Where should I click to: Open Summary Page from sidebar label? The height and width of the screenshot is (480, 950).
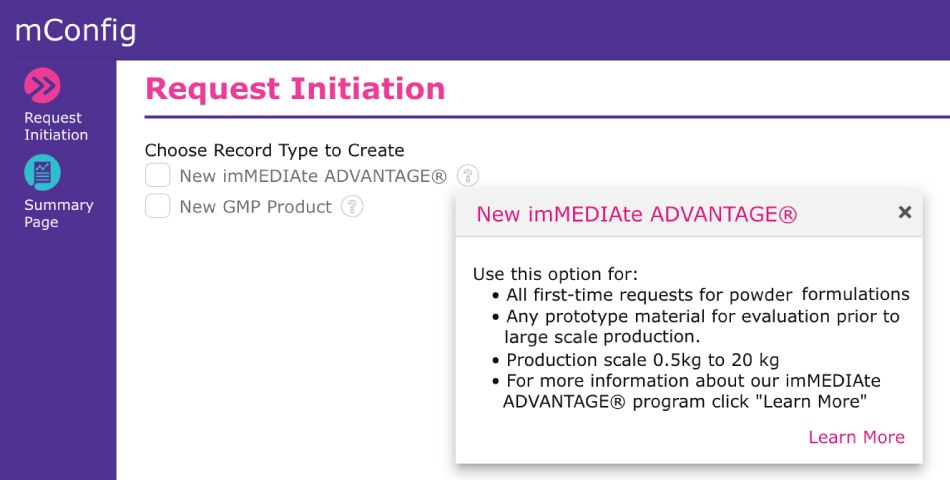click(58, 213)
